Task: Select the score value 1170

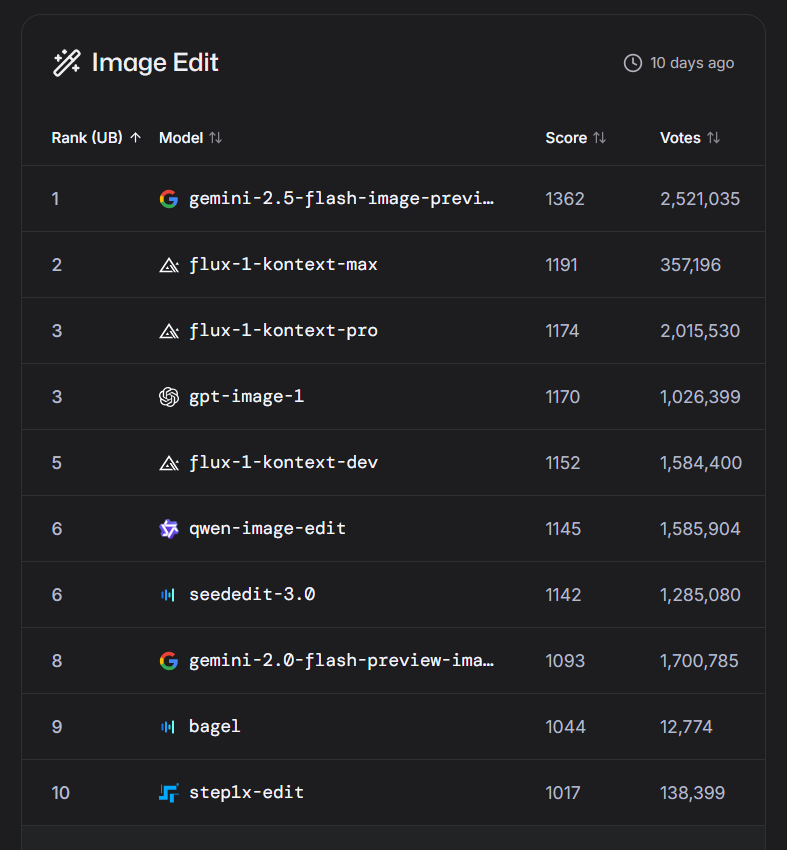Action: coord(563,397)
